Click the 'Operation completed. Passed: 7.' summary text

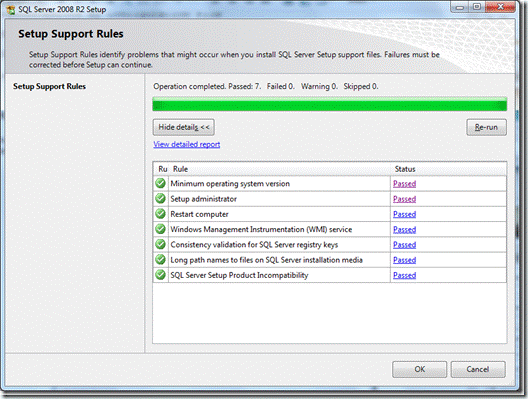[x=207, y=87]
